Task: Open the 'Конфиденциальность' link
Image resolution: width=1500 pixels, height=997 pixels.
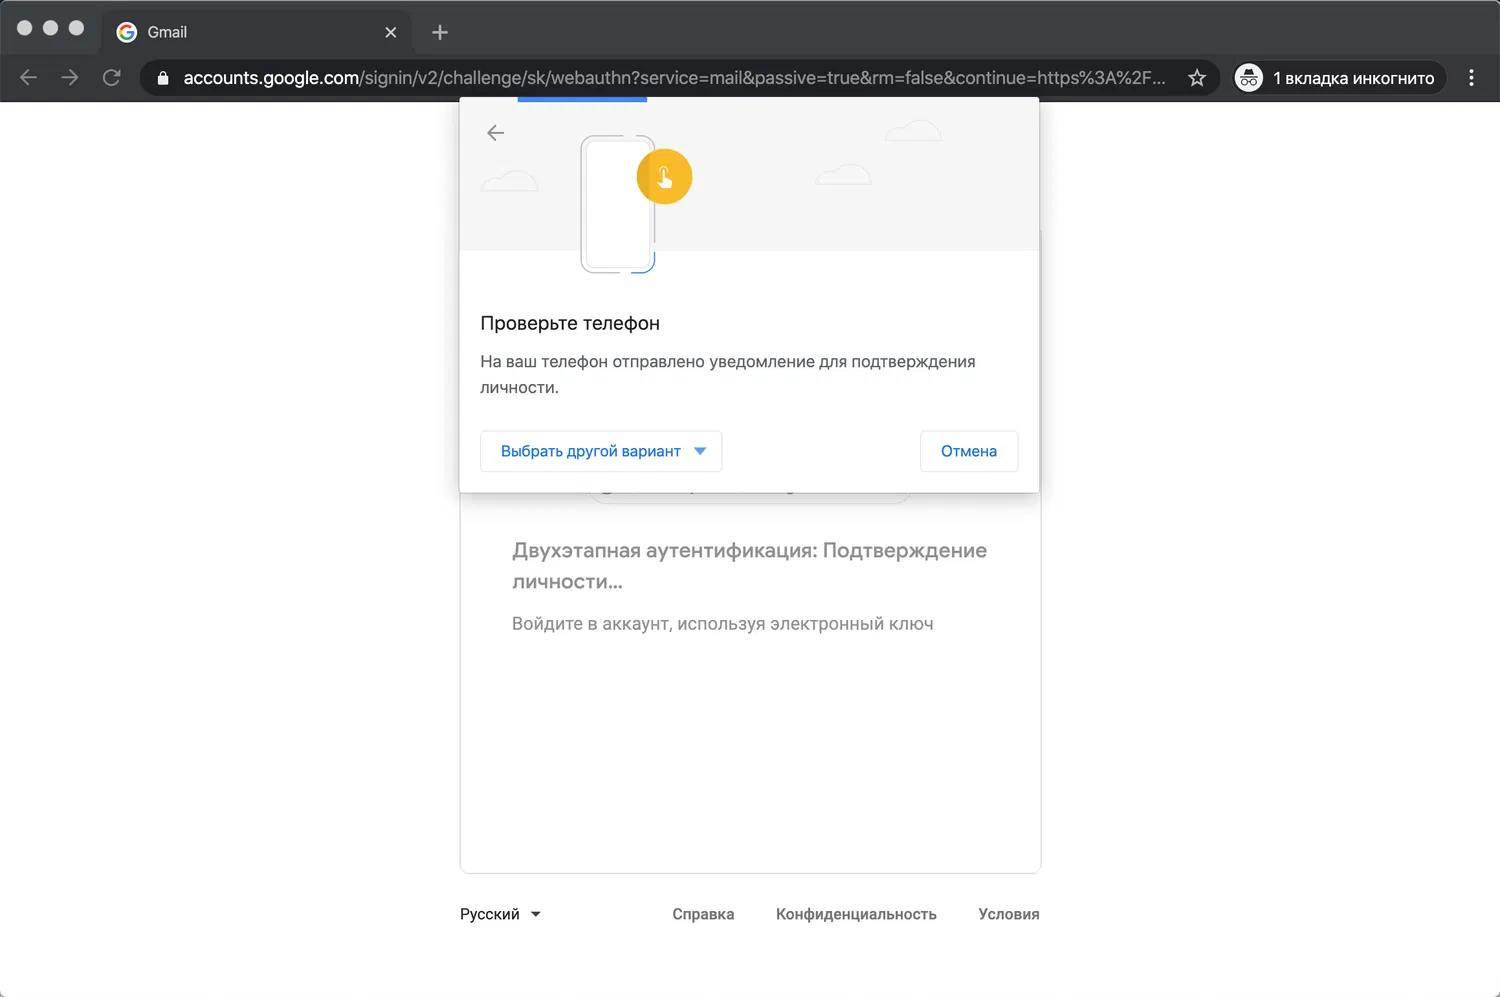Action: (x=856, y=914)
